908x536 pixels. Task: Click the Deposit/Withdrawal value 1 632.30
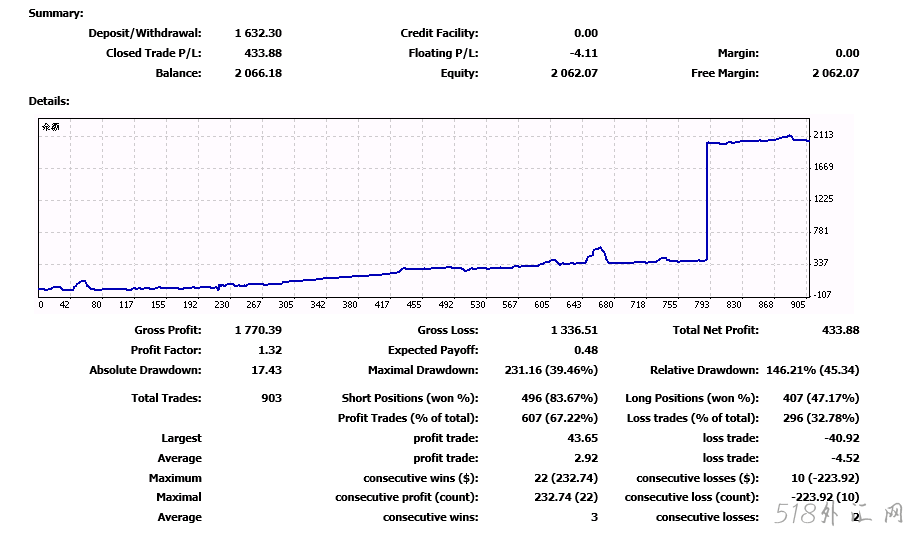(258, 33)
